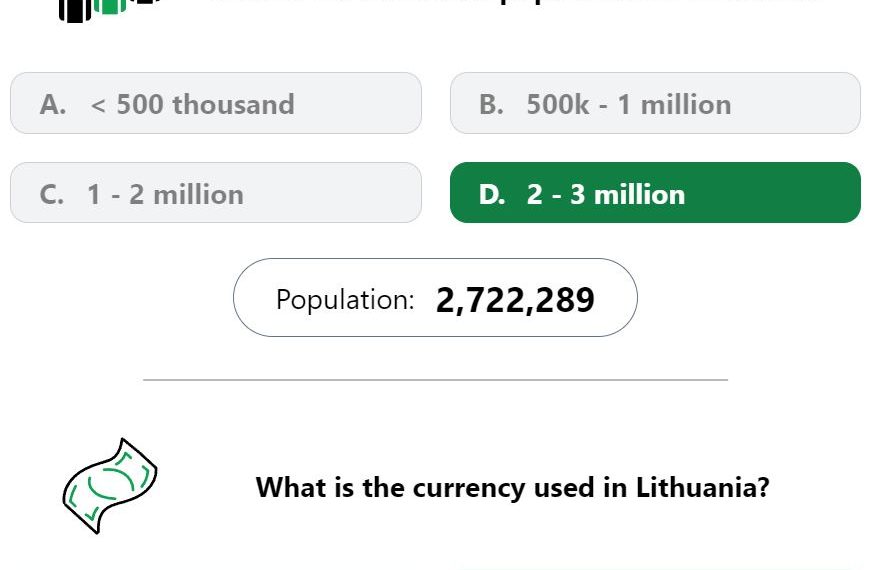Click the cut-off population question heading
Viewport: 874px width, 570px height.
pos(515,4)
